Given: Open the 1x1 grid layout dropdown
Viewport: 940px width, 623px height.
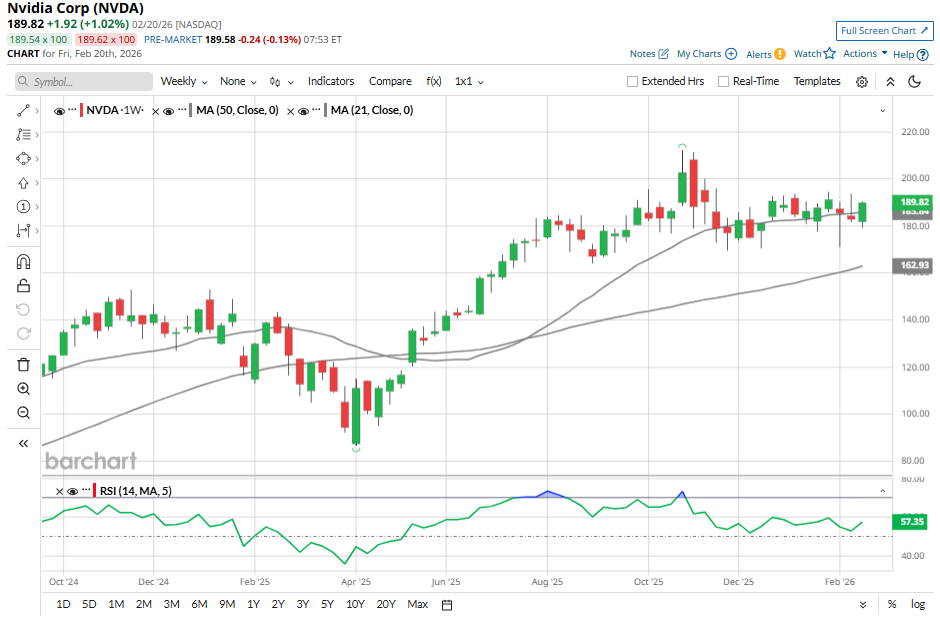Looking at the screenshot, I should (x=468, y=82).
